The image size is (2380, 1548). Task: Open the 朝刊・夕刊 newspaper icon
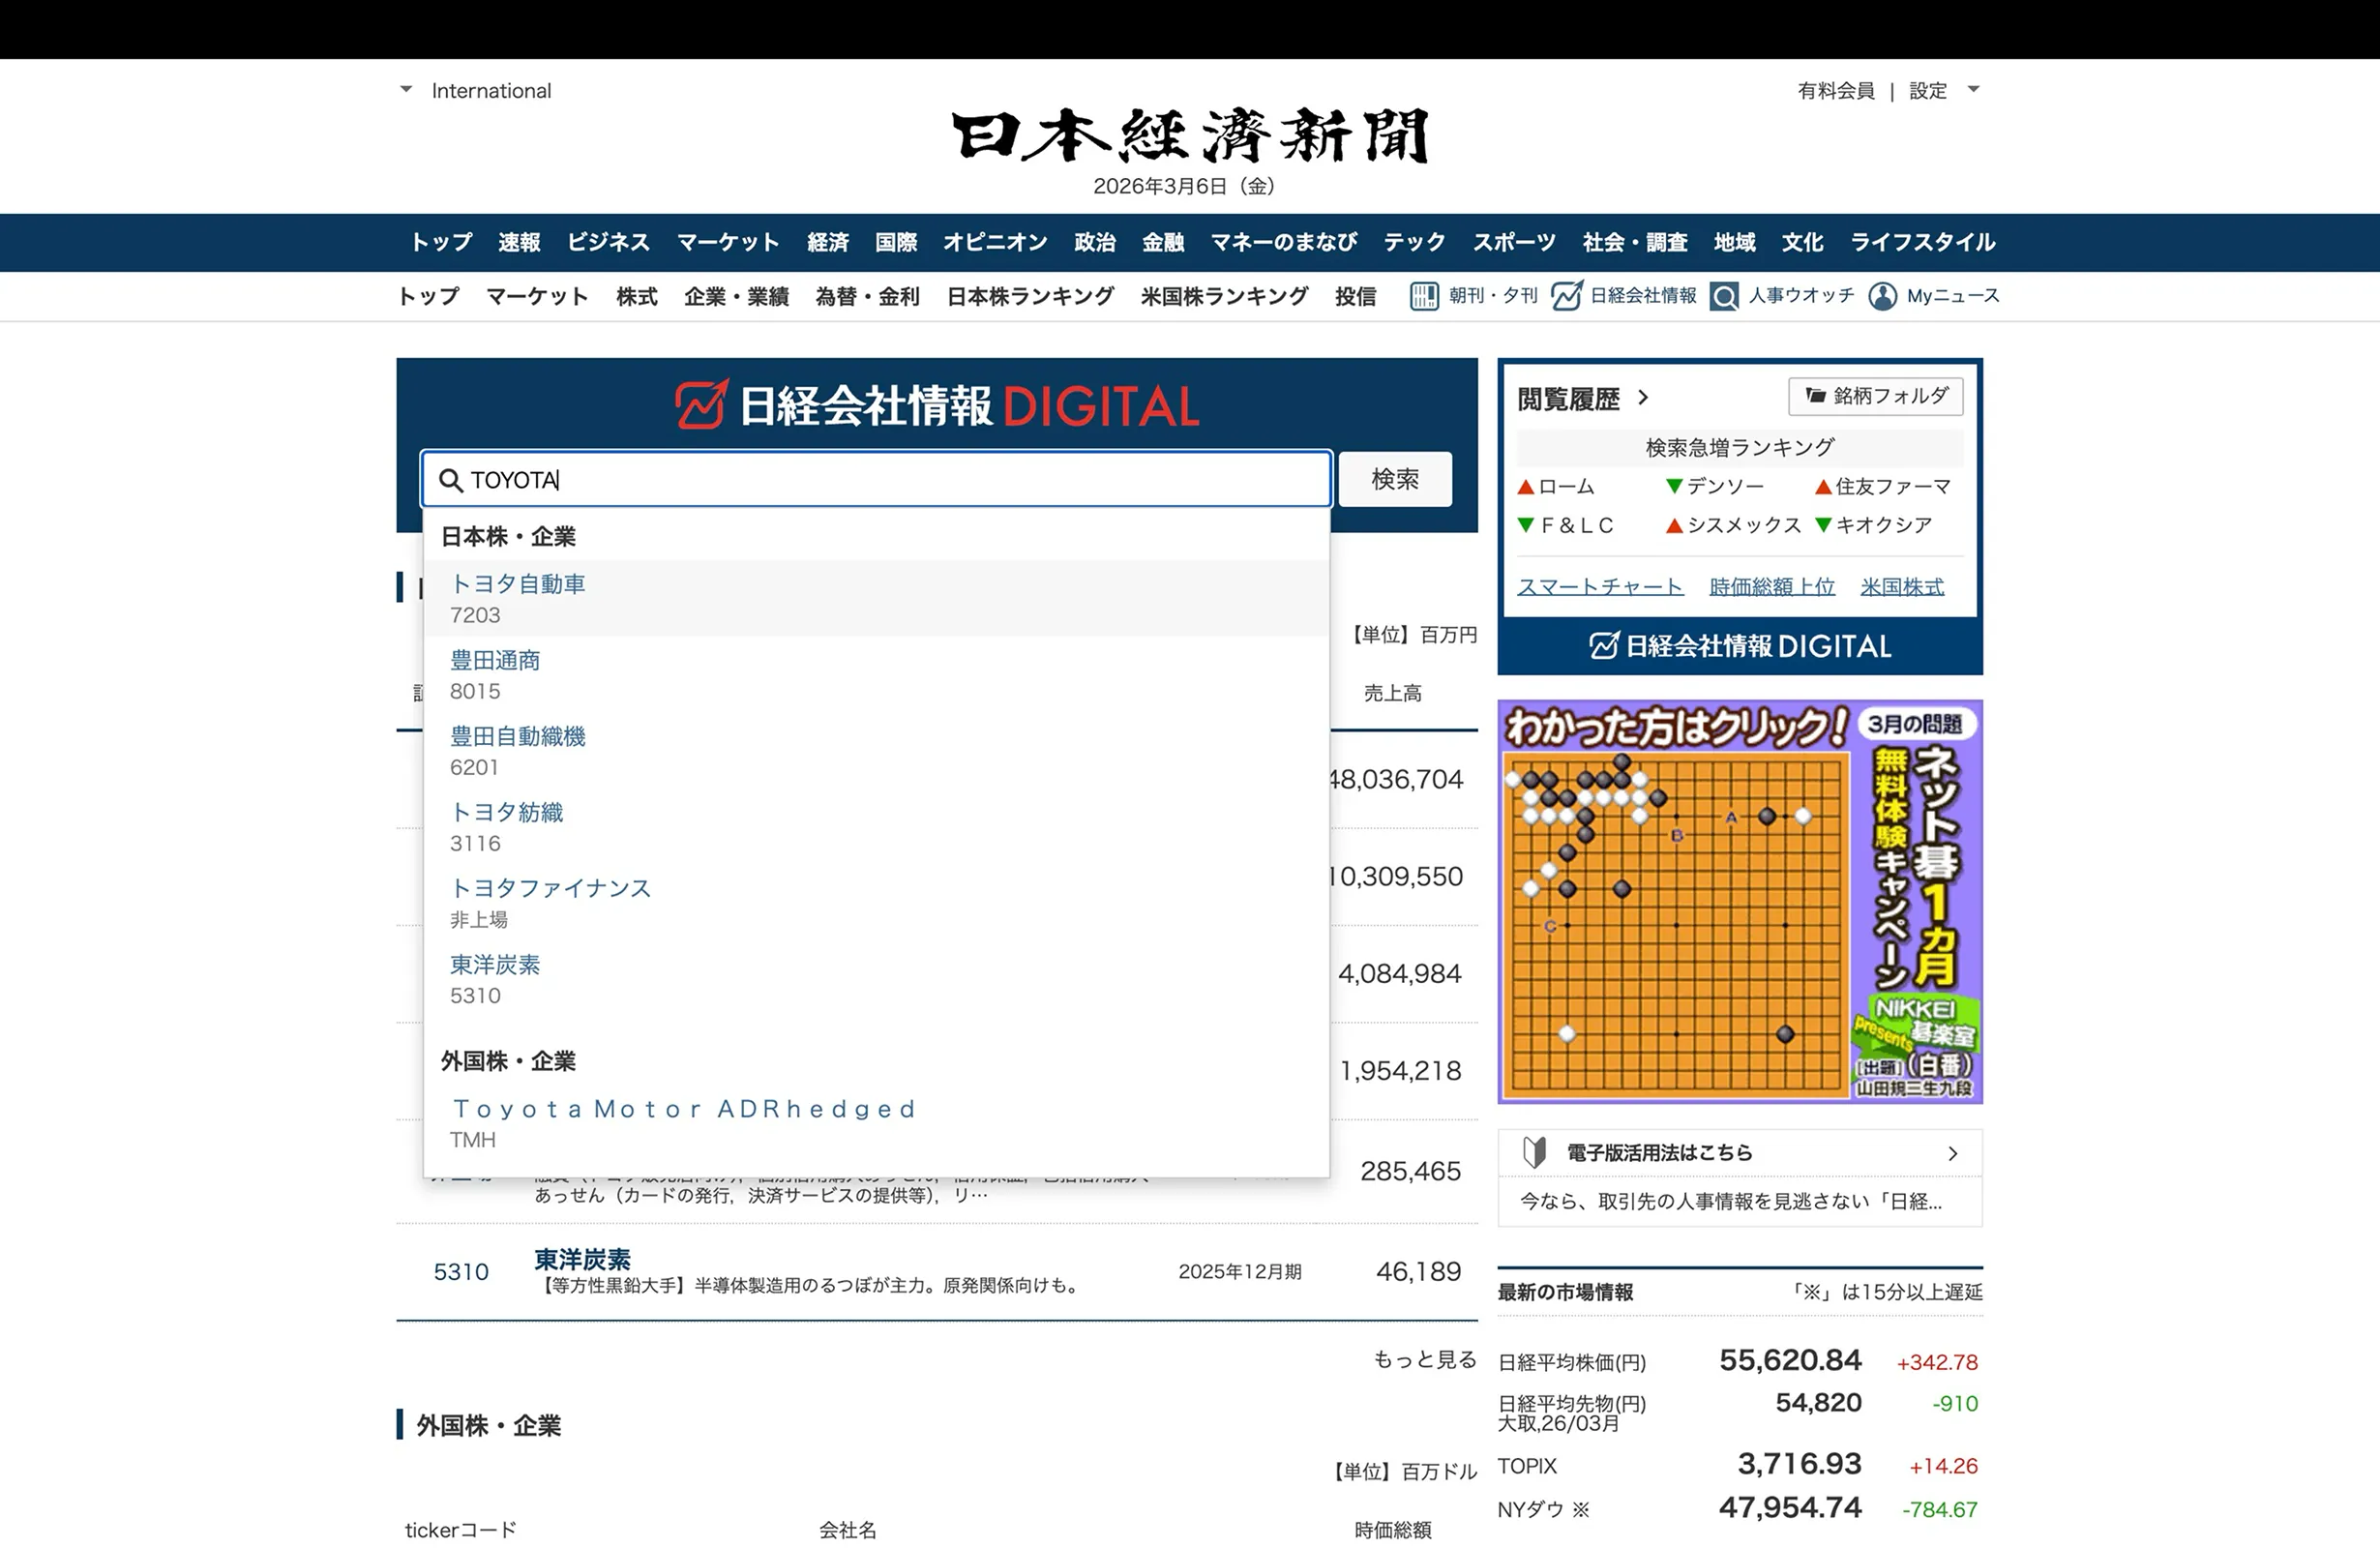[1424, 296]
